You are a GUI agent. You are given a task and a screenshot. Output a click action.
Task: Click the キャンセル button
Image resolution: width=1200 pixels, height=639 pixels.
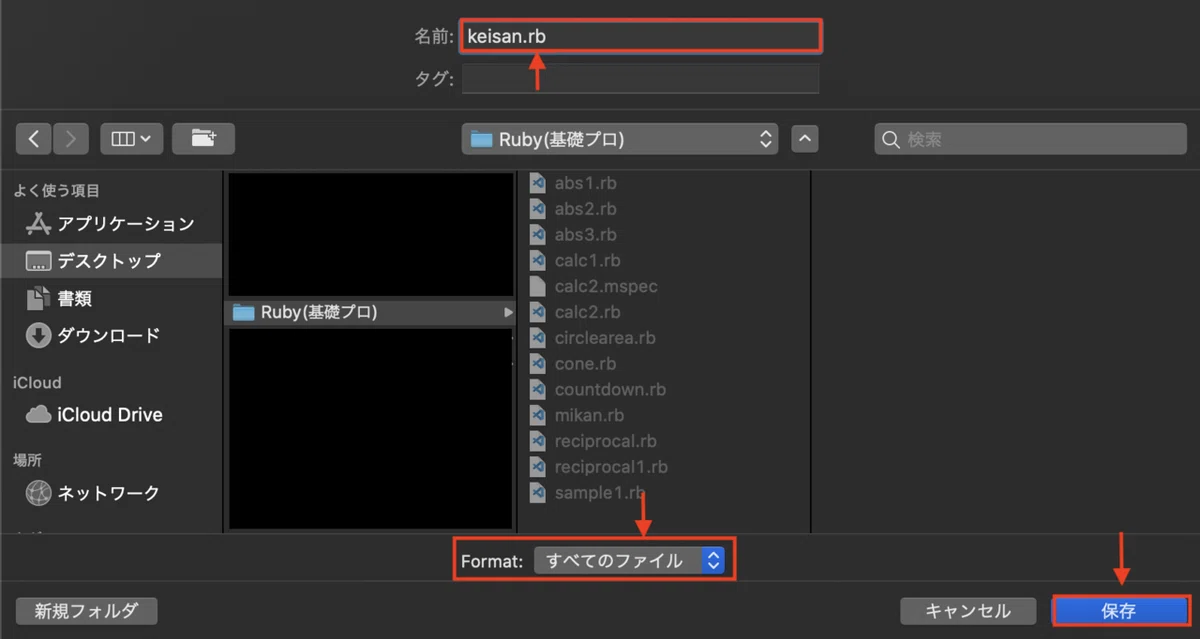967,611
